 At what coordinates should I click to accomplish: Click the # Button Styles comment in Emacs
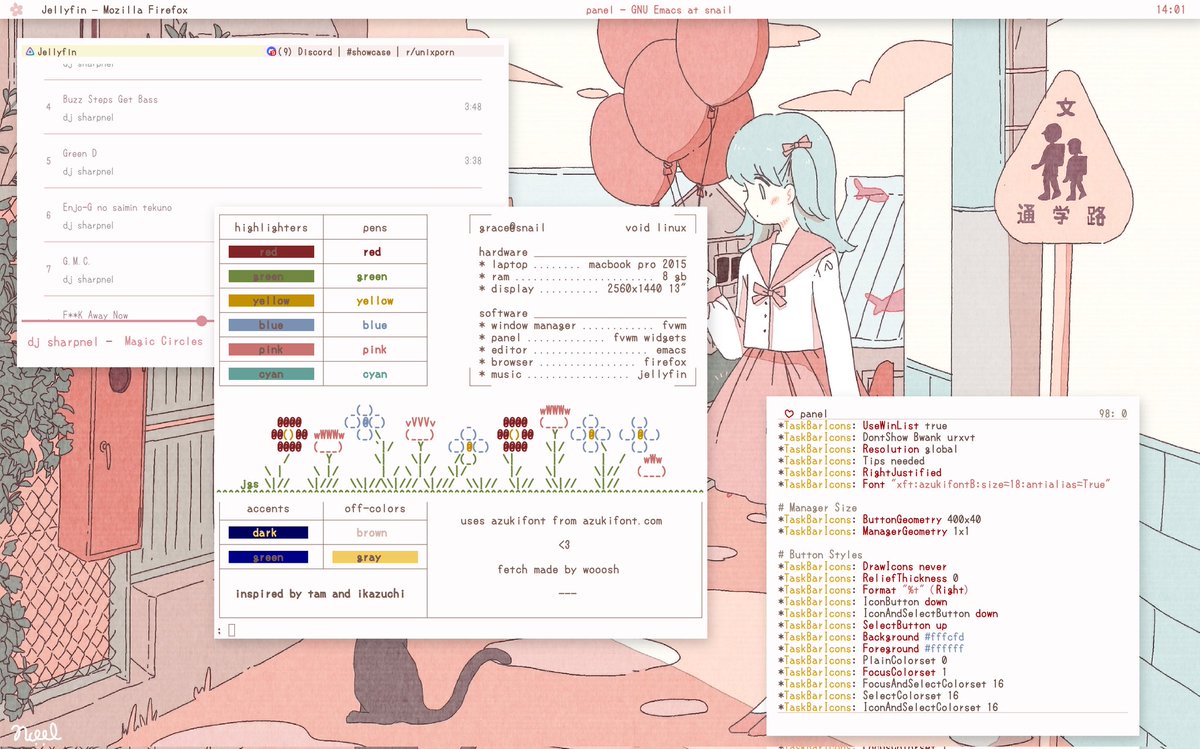[820, 554]
